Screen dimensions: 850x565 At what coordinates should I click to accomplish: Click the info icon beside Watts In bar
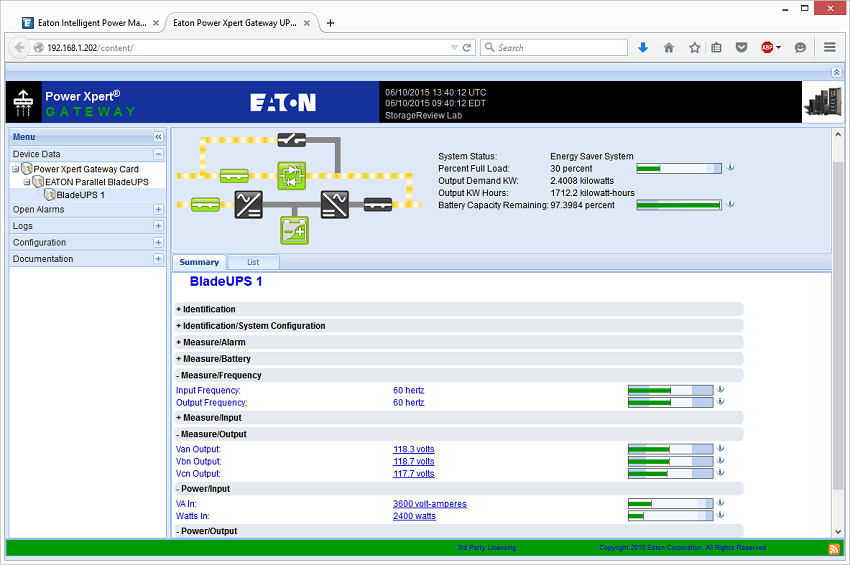coord(720,515)
